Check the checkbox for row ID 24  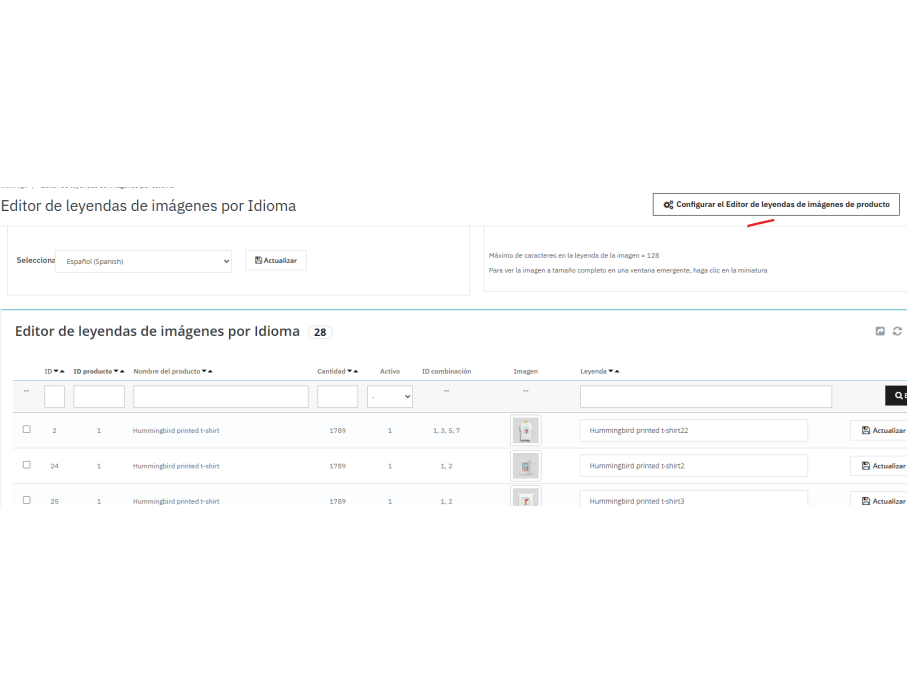tap(27, 465)
